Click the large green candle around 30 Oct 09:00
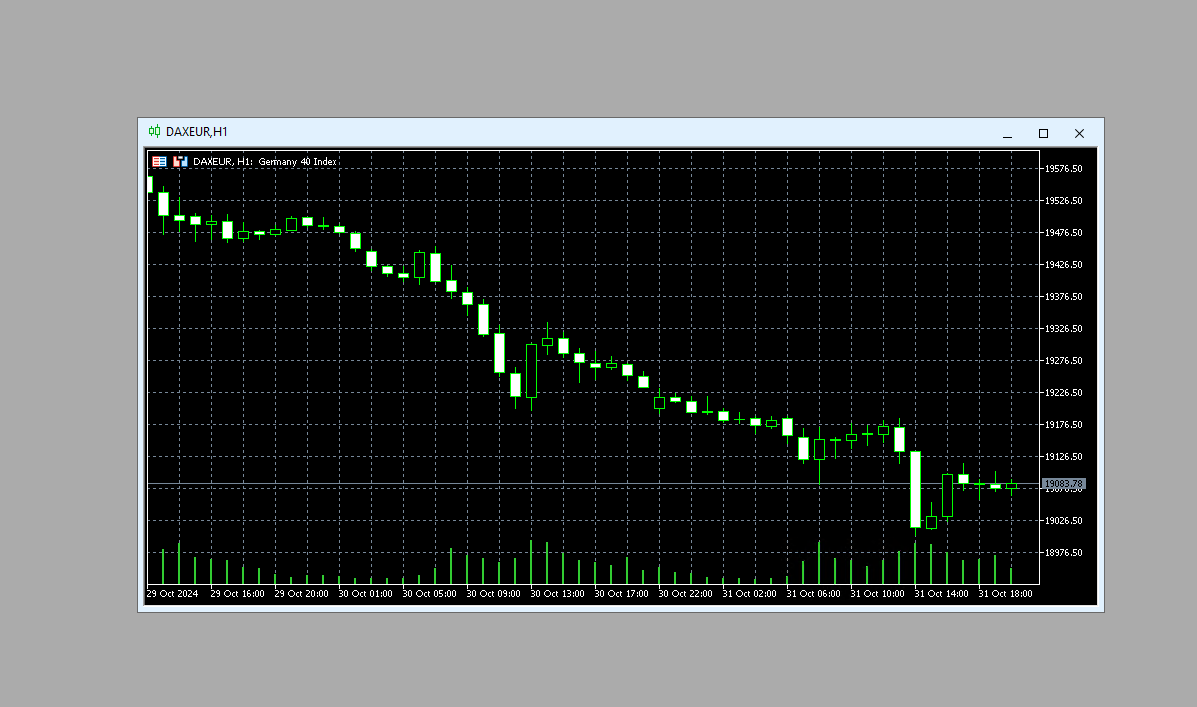The width and height of the screenshot is (1197, 707). pos(500,355)
